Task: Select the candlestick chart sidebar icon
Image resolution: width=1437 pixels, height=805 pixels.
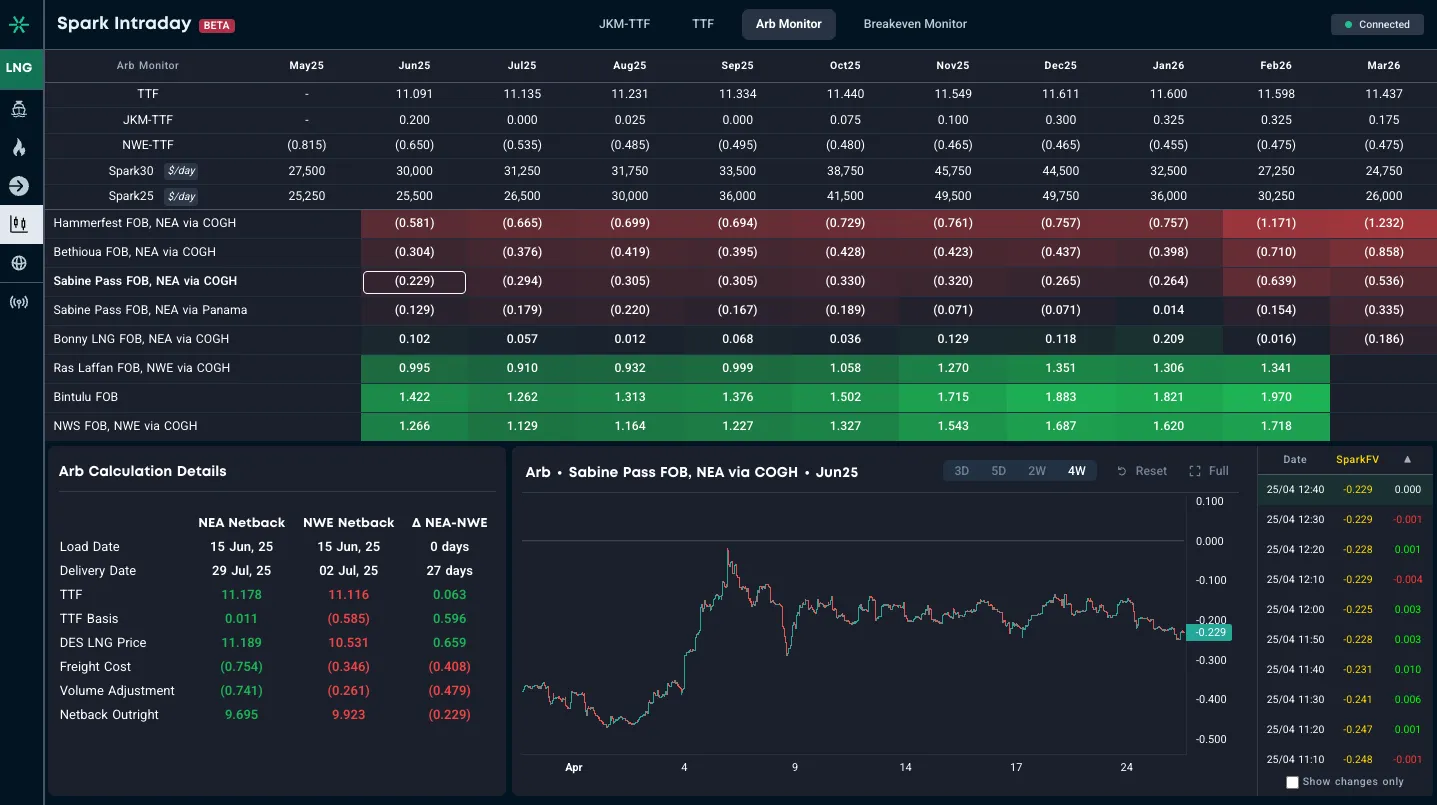Action: [x=19, y=224]
